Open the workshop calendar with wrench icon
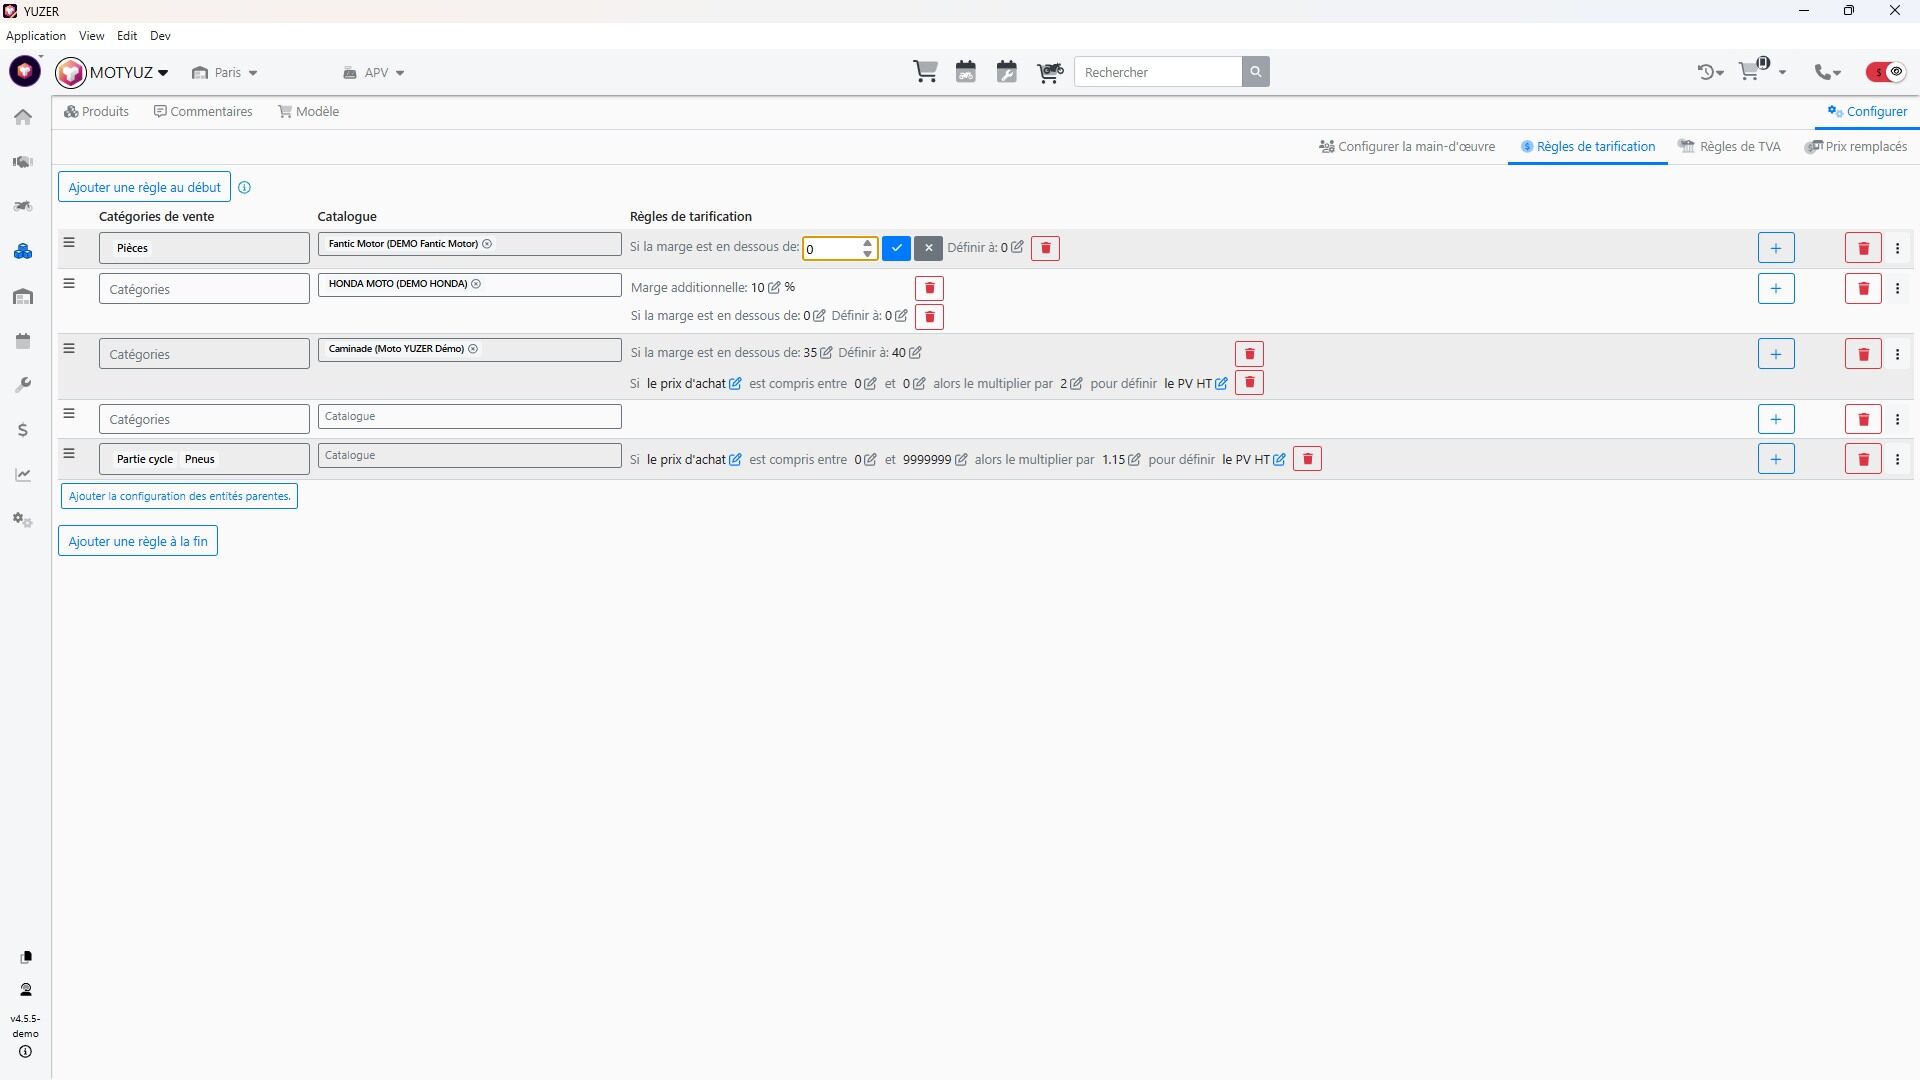The height and width of the screenshot is (1080, 1920). pyautogui.click(x=1007, y=72)
